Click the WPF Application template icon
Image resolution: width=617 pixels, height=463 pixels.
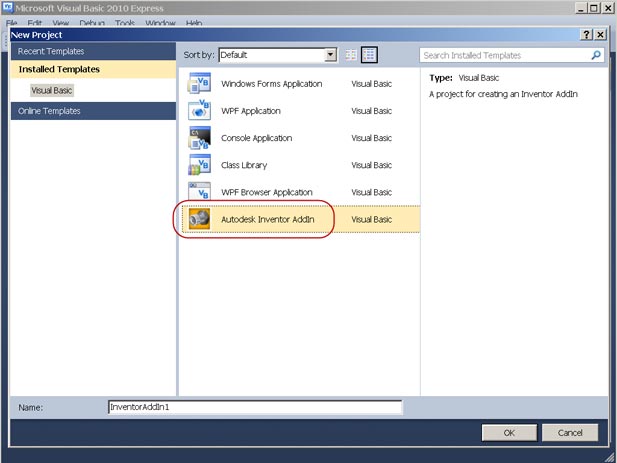point(200,111)
